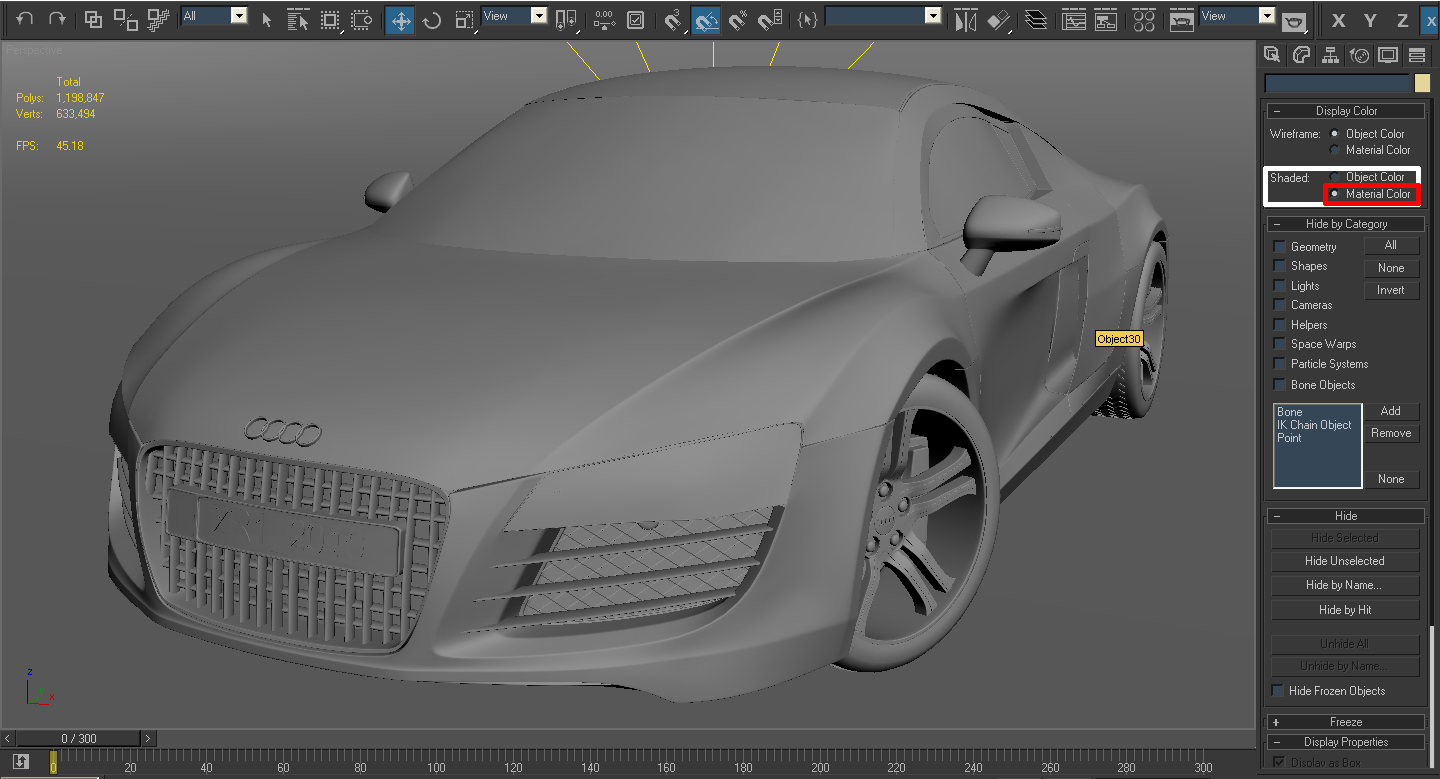Toggle Window/Crossing selection mode
The image size is (1440, 779).
[362, 19]
